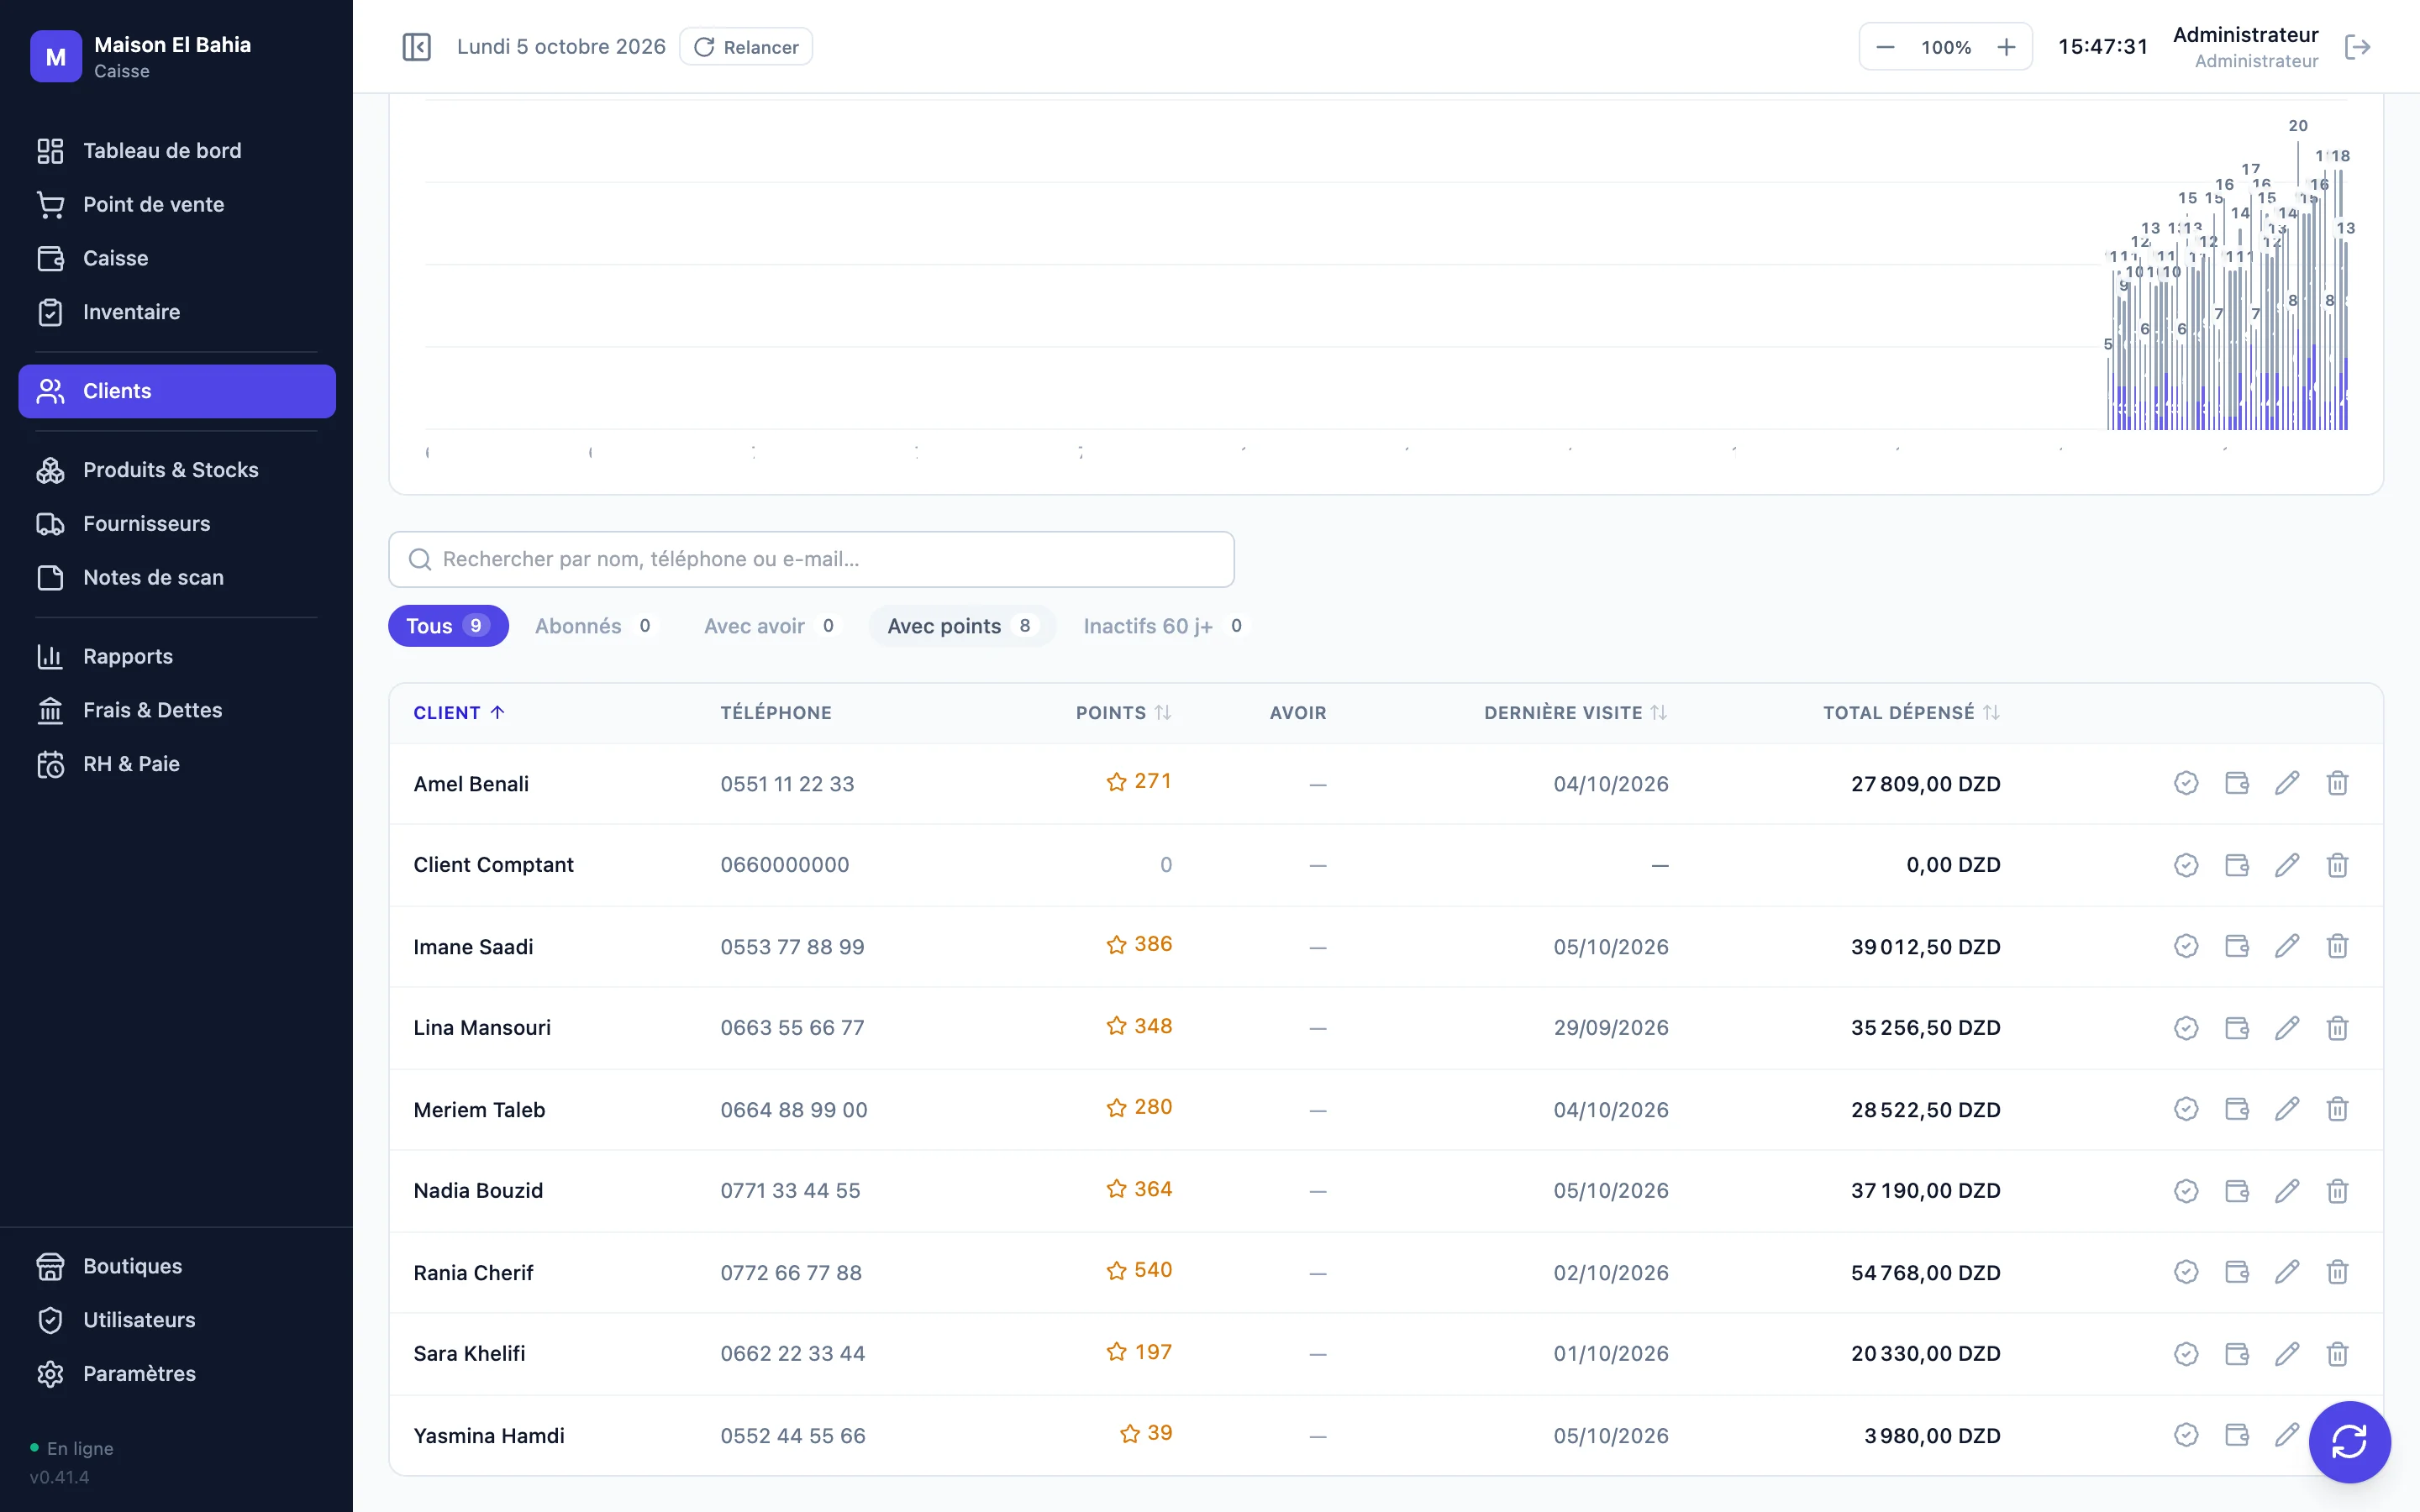Open wallet icon for Imane Saadi
This screenshot has width=2420, height=1512.
pos(2236,946)
